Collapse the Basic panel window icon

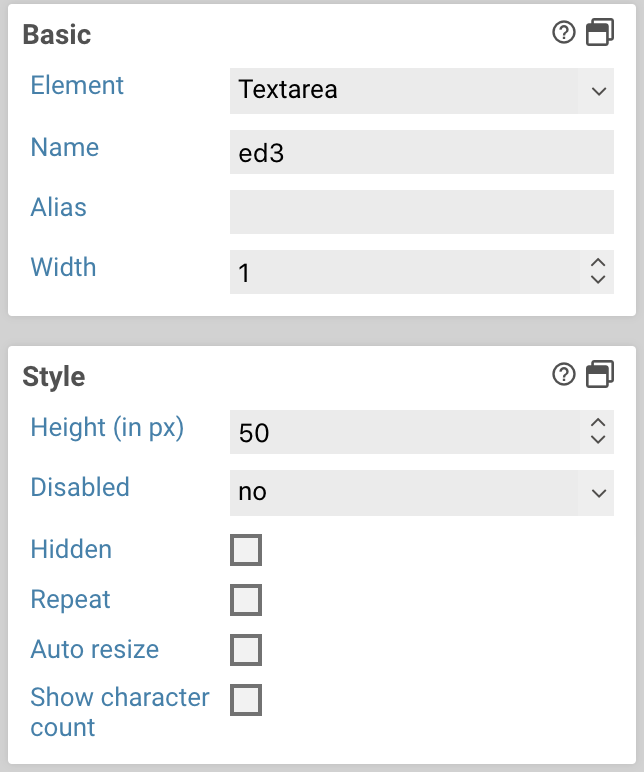click(x=599, y=33)
